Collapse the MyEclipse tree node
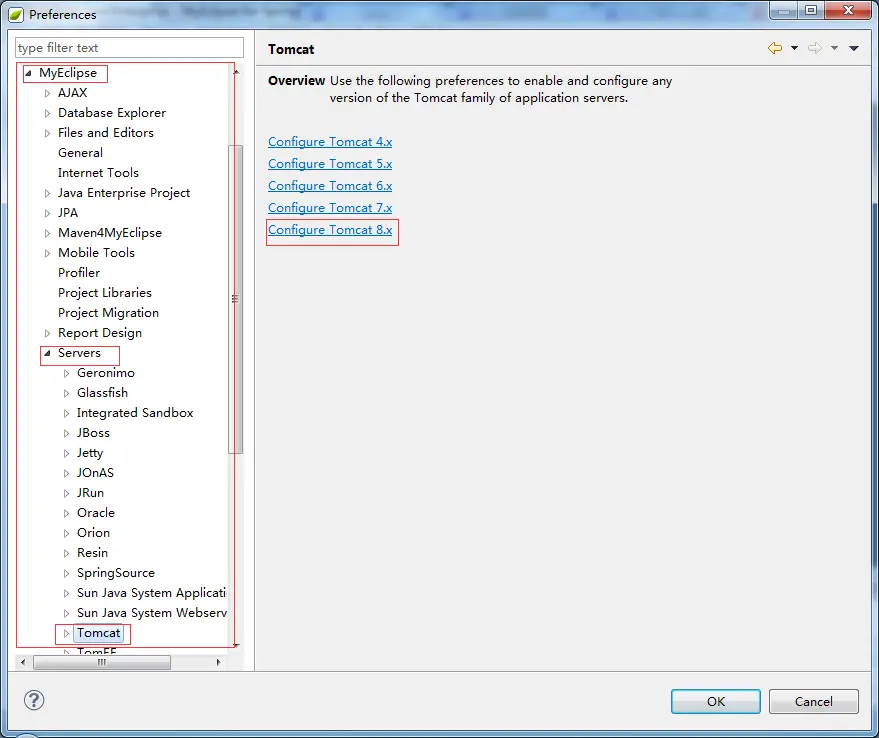This screenshot has width=879, height=738. click(x=28, y=73)
